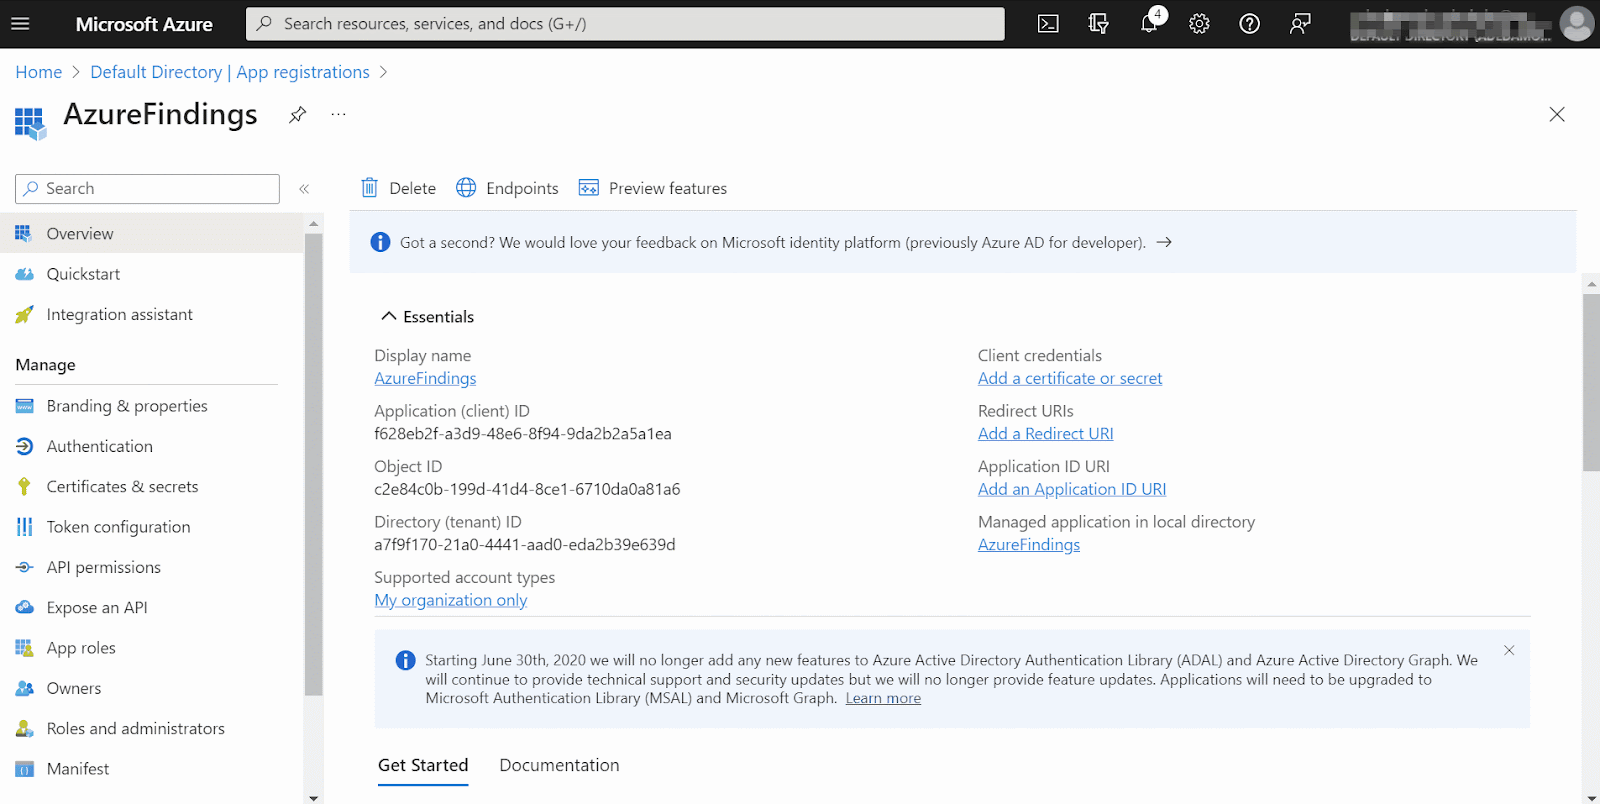Click the Delete trash icon
This screenshot has height=804, width=1600.
click(369, 188)
